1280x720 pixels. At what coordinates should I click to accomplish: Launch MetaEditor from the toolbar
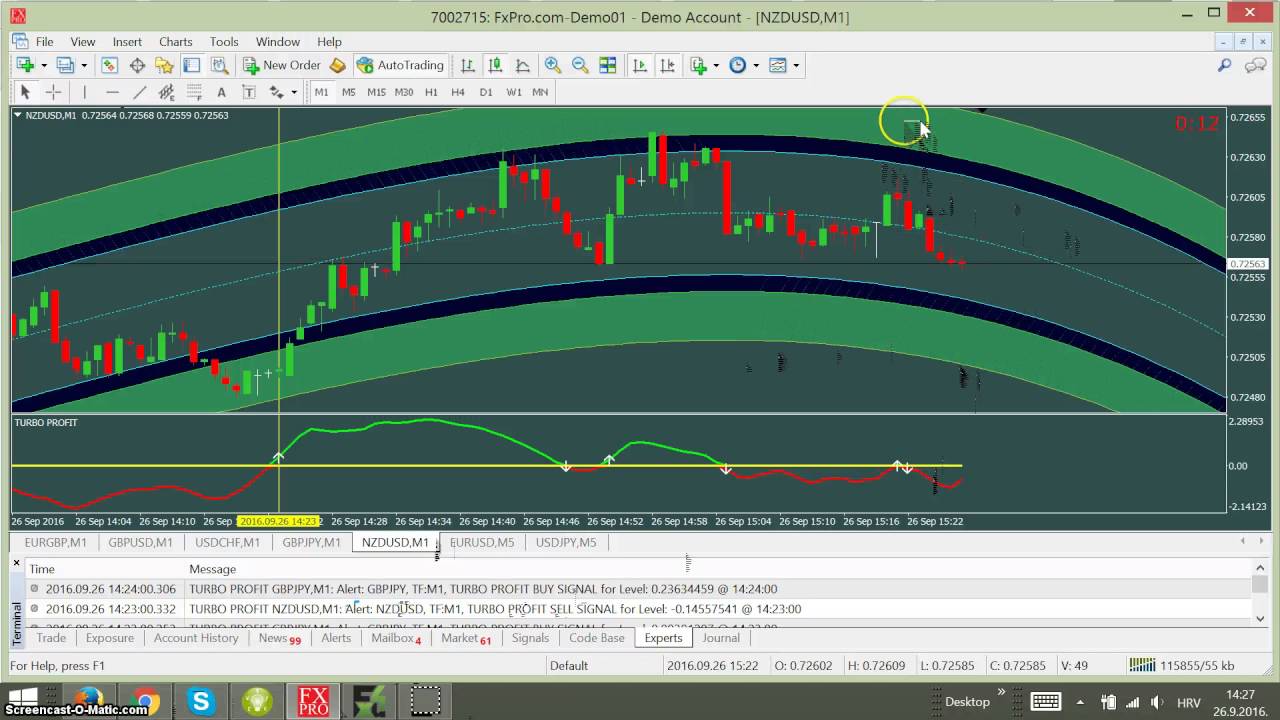coord(337,65)
